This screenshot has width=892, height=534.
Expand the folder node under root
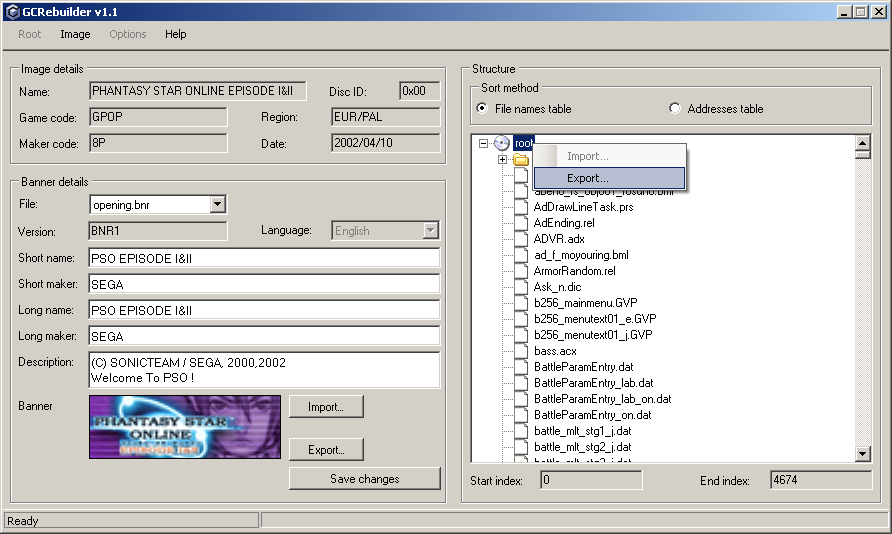click(502, 160)
